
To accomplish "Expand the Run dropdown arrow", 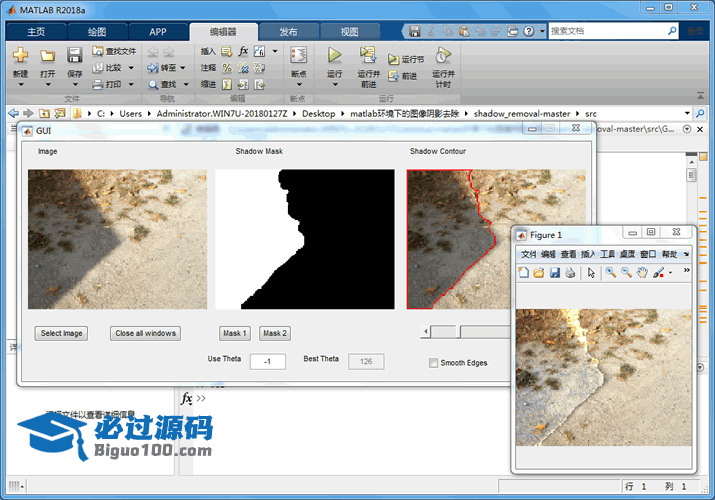I will tap(335, 84).
